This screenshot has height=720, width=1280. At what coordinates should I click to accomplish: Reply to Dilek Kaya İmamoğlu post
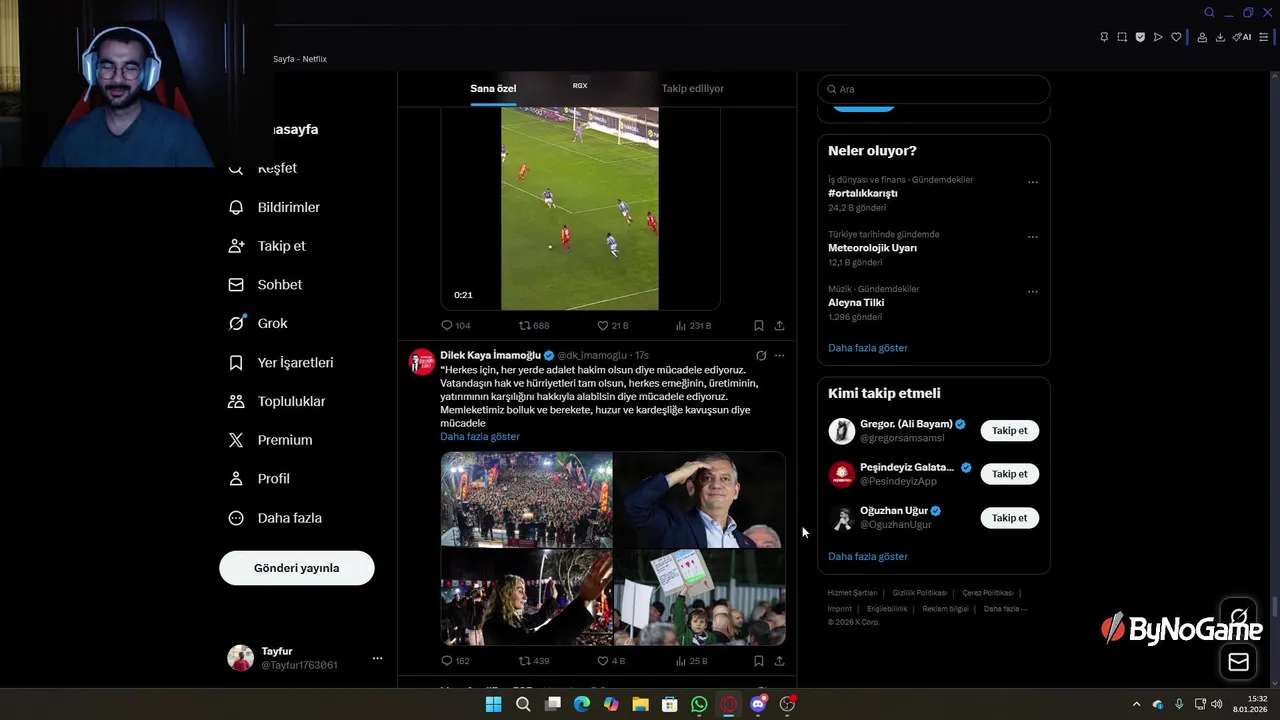click(x=455, y=661)
